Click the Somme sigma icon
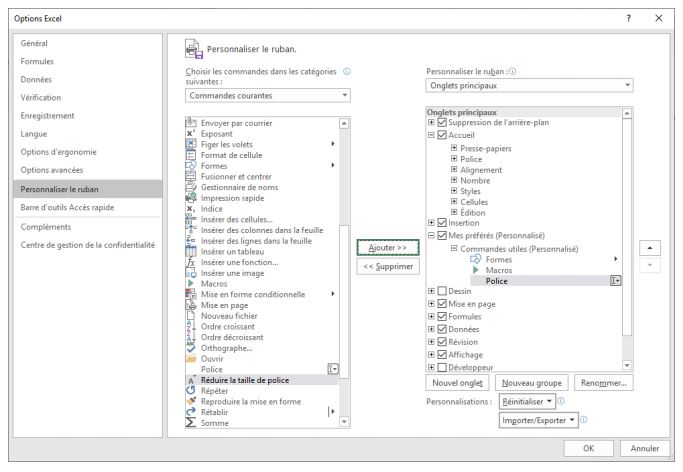This screenshot has height=472, width=683. click(192, 423)
